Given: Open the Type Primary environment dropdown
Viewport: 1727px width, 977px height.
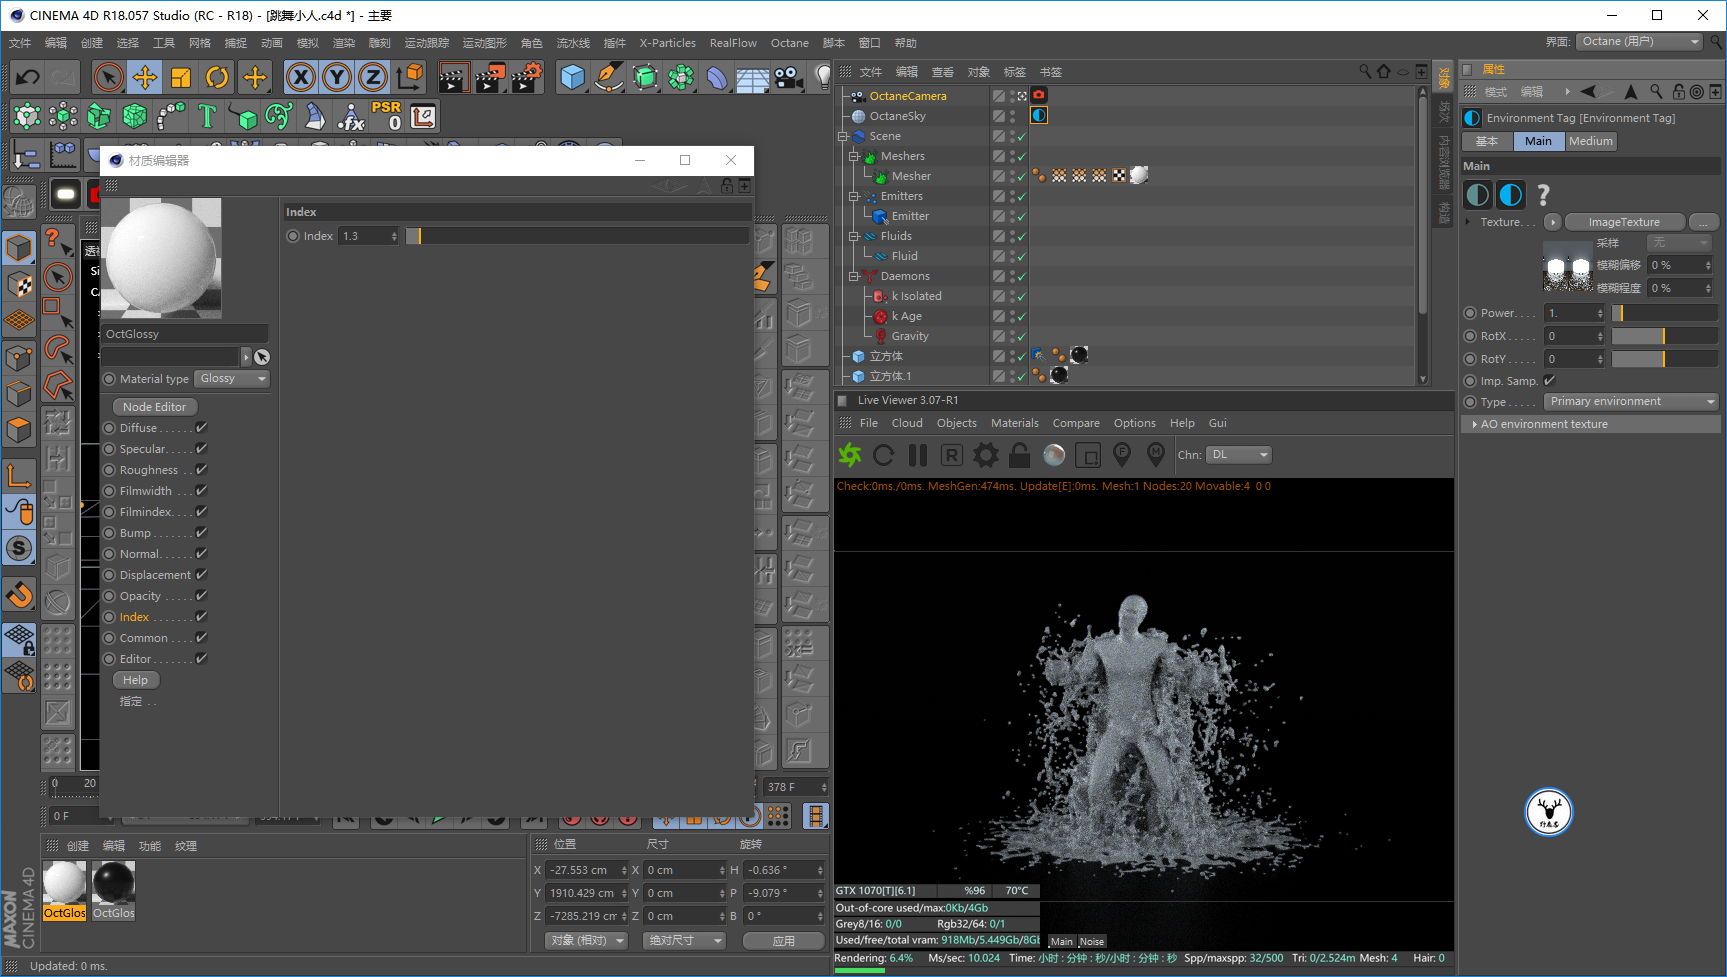Looking at the screenshot, I should (1631, 402).
